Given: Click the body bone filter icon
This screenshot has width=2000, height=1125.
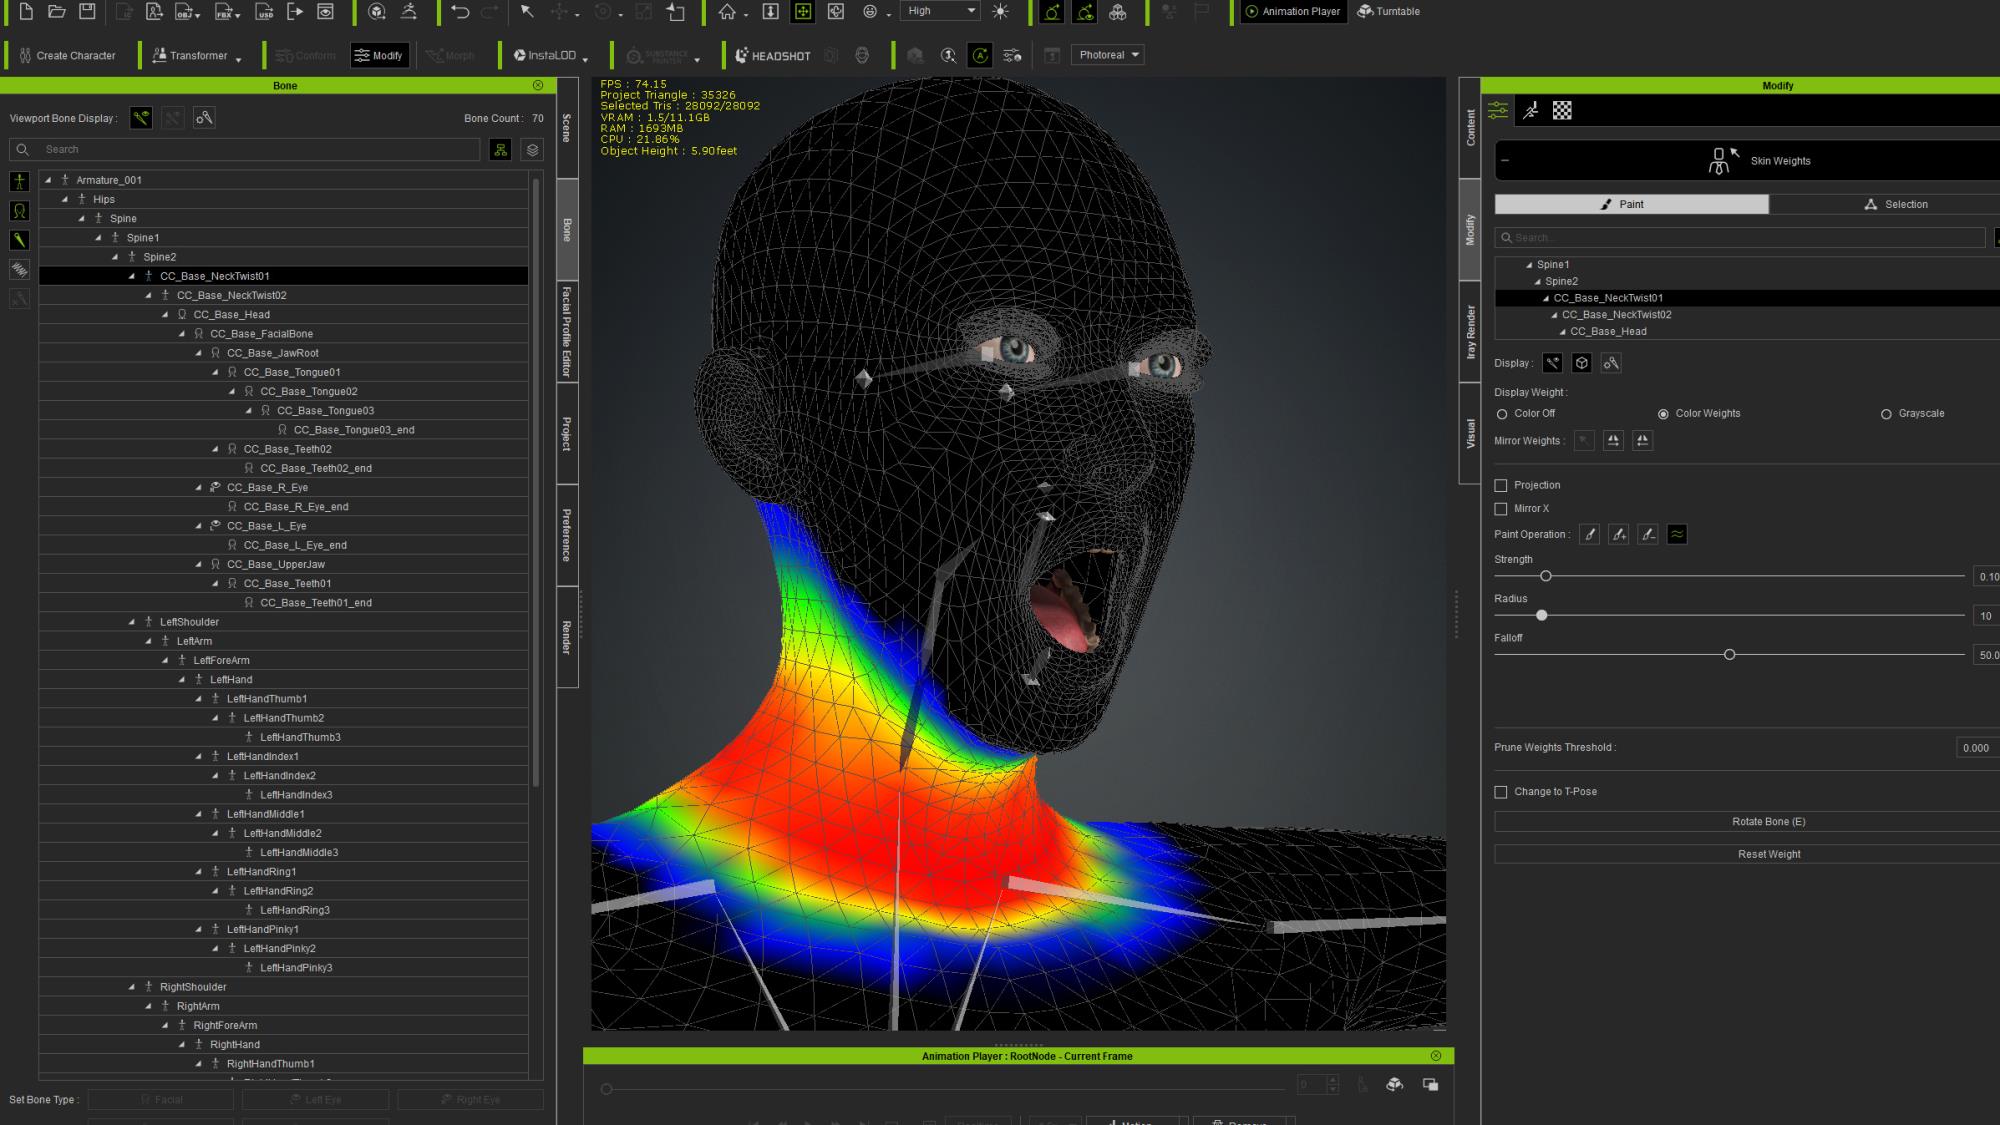Looking at the screenshot, I should 19,182.
